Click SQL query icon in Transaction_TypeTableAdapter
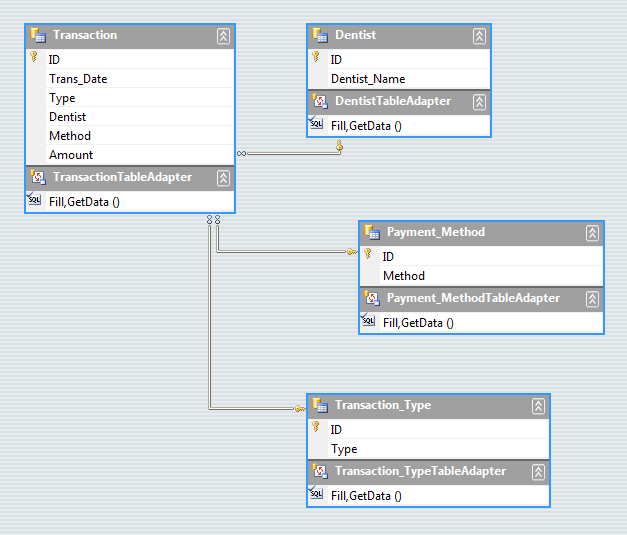Viewport: 627px width, 535px height. (x=316, y=493)
